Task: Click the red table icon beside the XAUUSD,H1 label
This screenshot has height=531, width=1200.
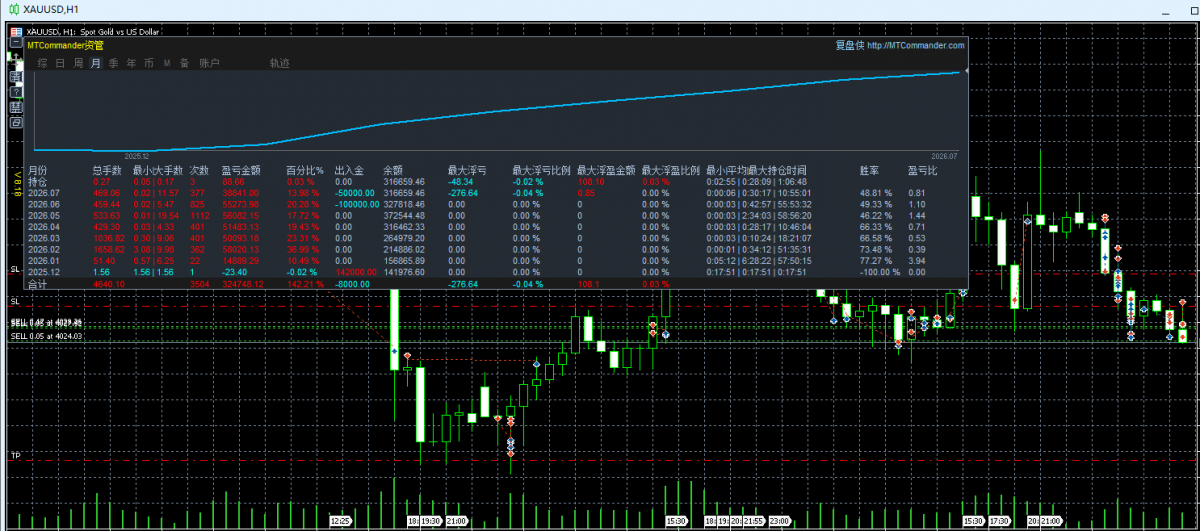Action: tap(16, 32)
